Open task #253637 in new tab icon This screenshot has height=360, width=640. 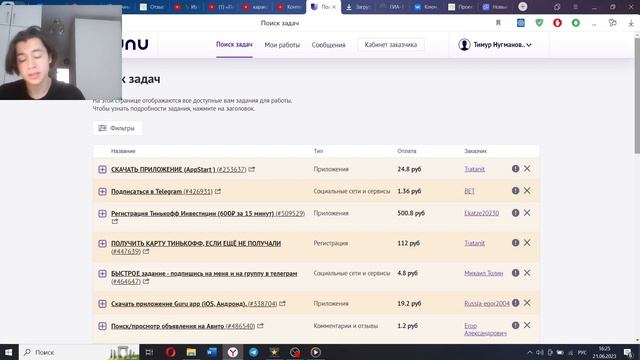[x=252, y=169]
